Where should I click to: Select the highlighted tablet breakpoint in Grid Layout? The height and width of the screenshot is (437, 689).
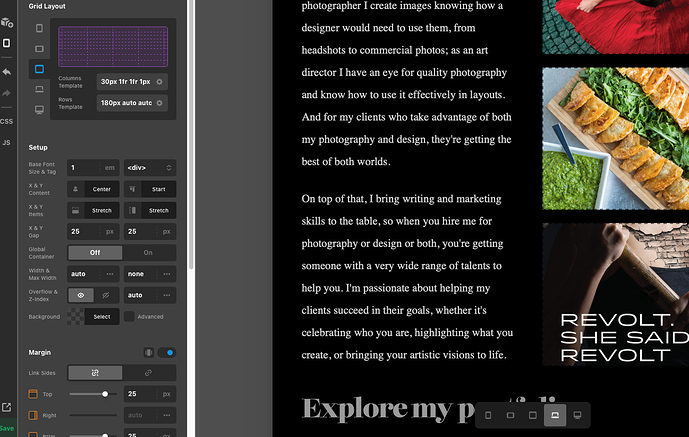click(x=39, y=69)
